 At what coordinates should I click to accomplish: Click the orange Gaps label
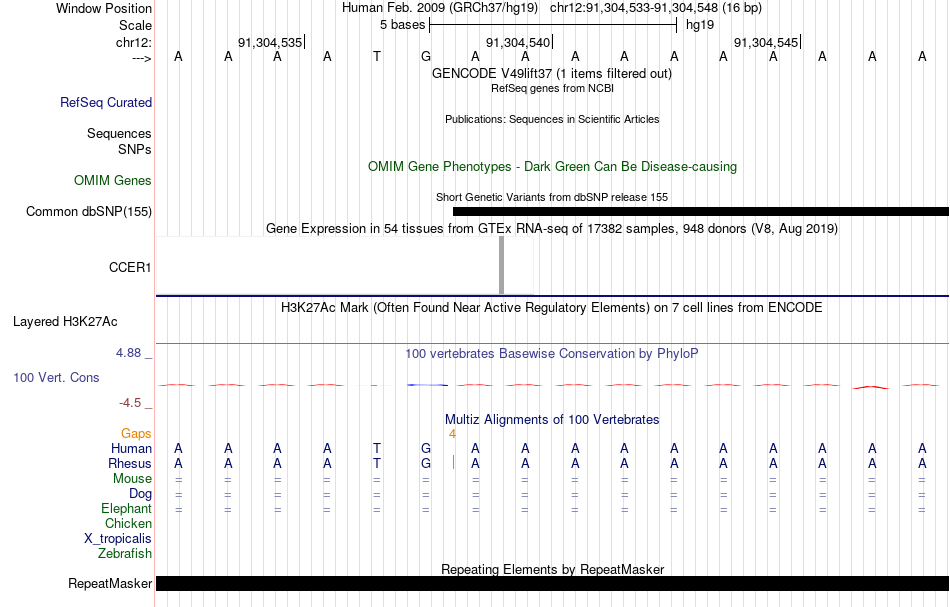tap(136, 434)
